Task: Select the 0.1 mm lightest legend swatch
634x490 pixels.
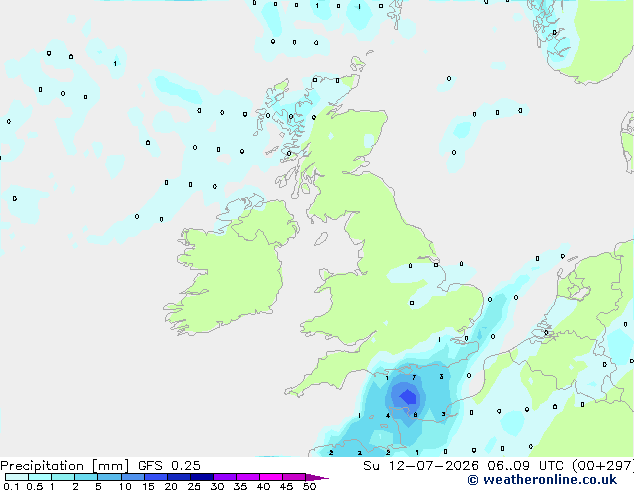Action: (17, 477)
